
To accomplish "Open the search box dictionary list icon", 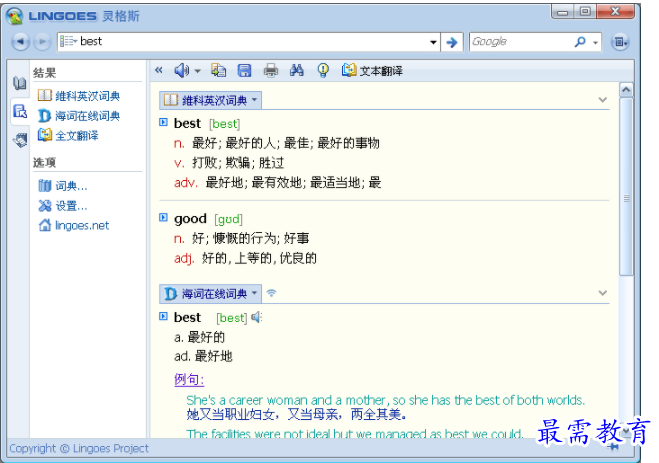I will pos(68,41).
